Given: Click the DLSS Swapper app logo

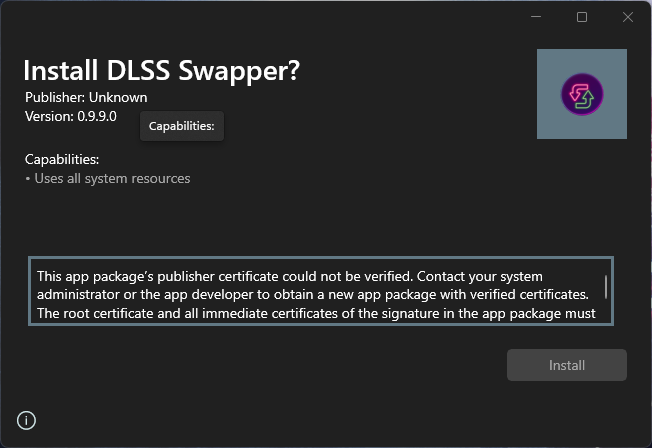Looking at the screenshot, I should [582, 94].
